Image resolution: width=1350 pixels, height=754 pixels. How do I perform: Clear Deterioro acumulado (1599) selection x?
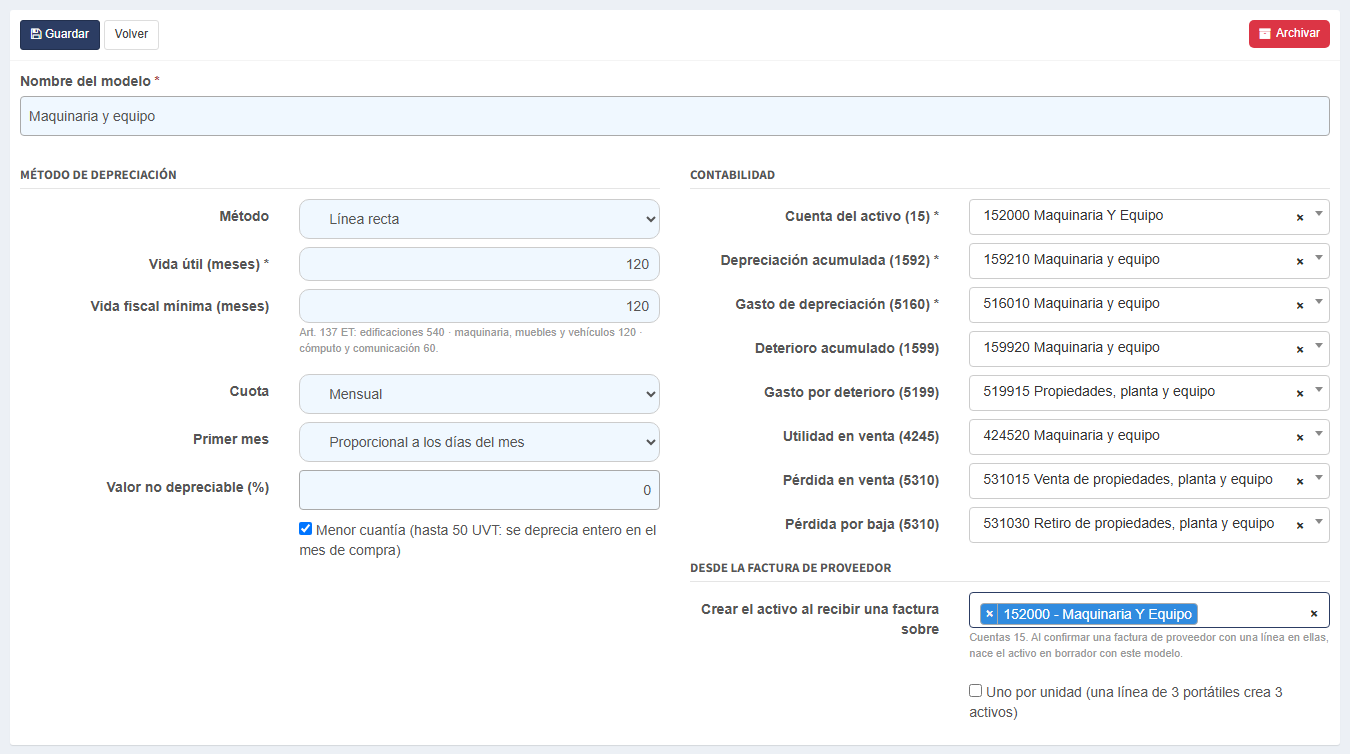tap(1300, 349)
